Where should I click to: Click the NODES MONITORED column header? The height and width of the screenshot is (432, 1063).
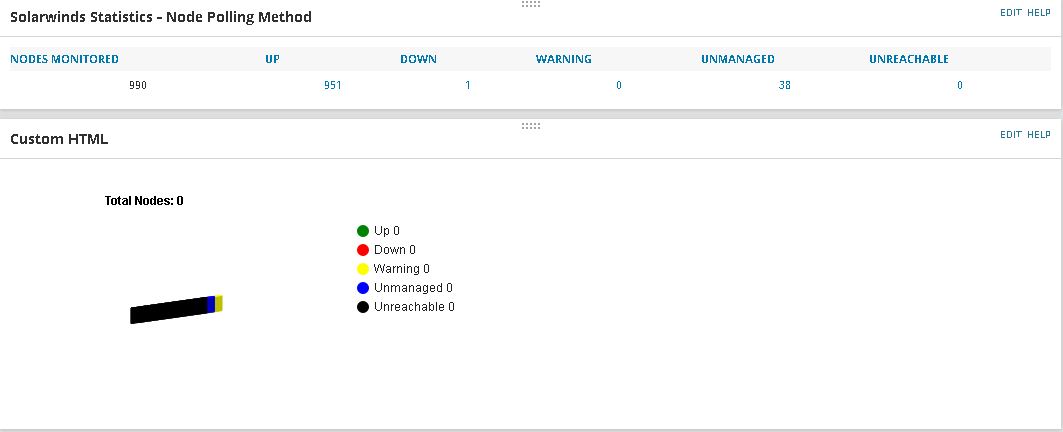coord(64,59)
